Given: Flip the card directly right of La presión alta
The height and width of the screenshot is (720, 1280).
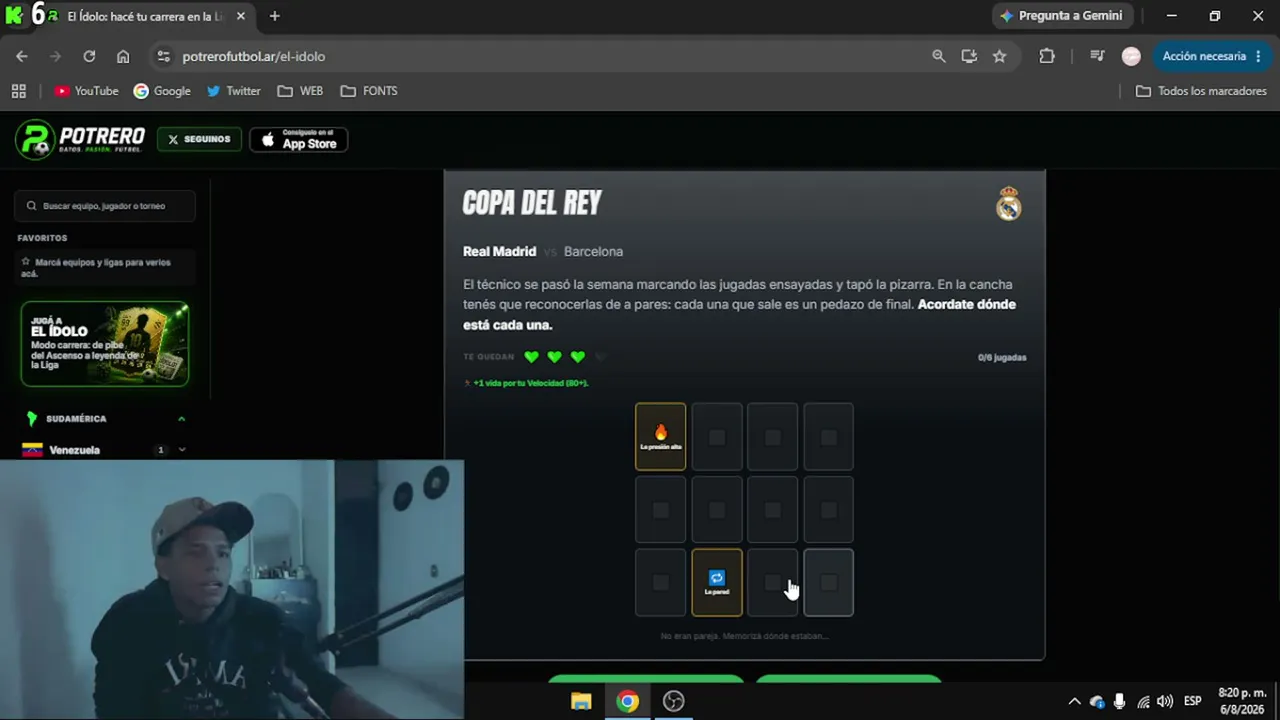Looking at the screenshot, I should (x=717, y=436).
